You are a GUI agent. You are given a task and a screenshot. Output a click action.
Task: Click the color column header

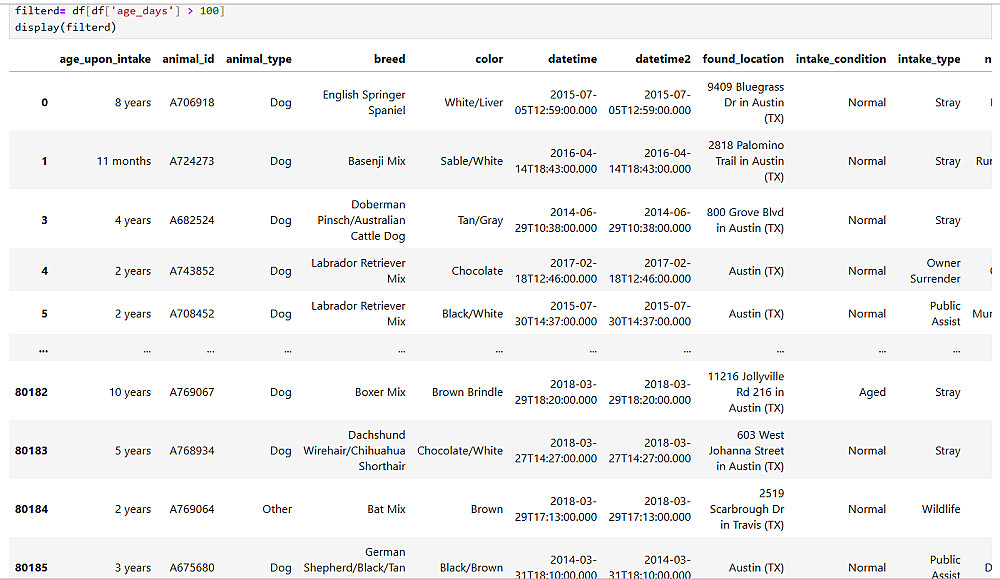point(489,59)
